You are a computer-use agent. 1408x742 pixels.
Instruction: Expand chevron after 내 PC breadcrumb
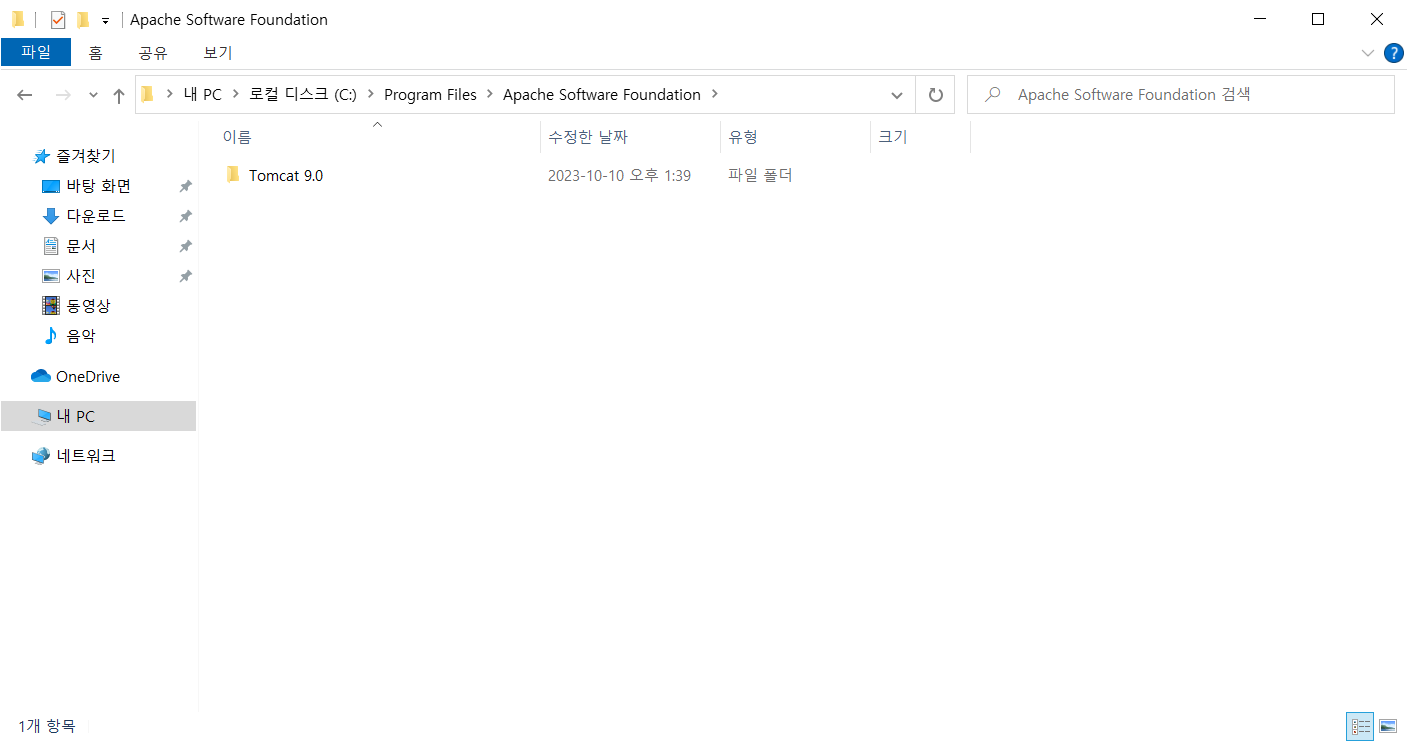(x=236, y=94)
